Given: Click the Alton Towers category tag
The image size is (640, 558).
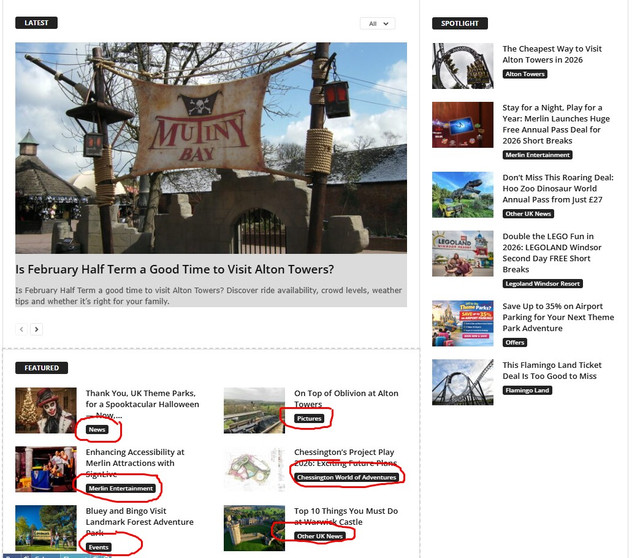Looking at the screenshot, I should pyautogui.click(x=524, y=74).
